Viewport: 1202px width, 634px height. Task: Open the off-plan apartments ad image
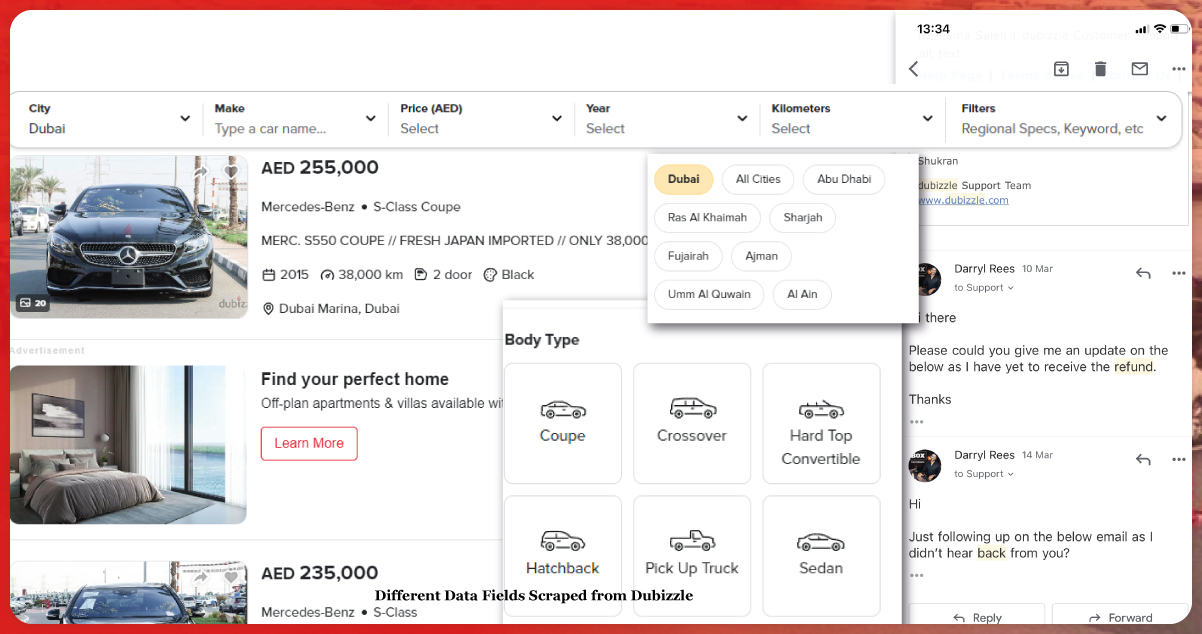pos(129,444)
